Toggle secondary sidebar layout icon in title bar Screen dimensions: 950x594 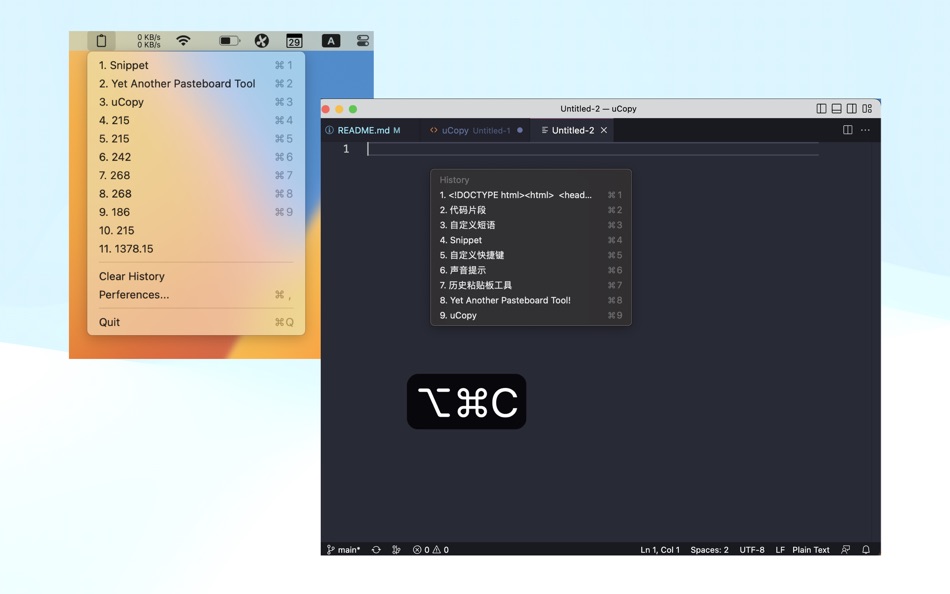click(x=852, y=108)
